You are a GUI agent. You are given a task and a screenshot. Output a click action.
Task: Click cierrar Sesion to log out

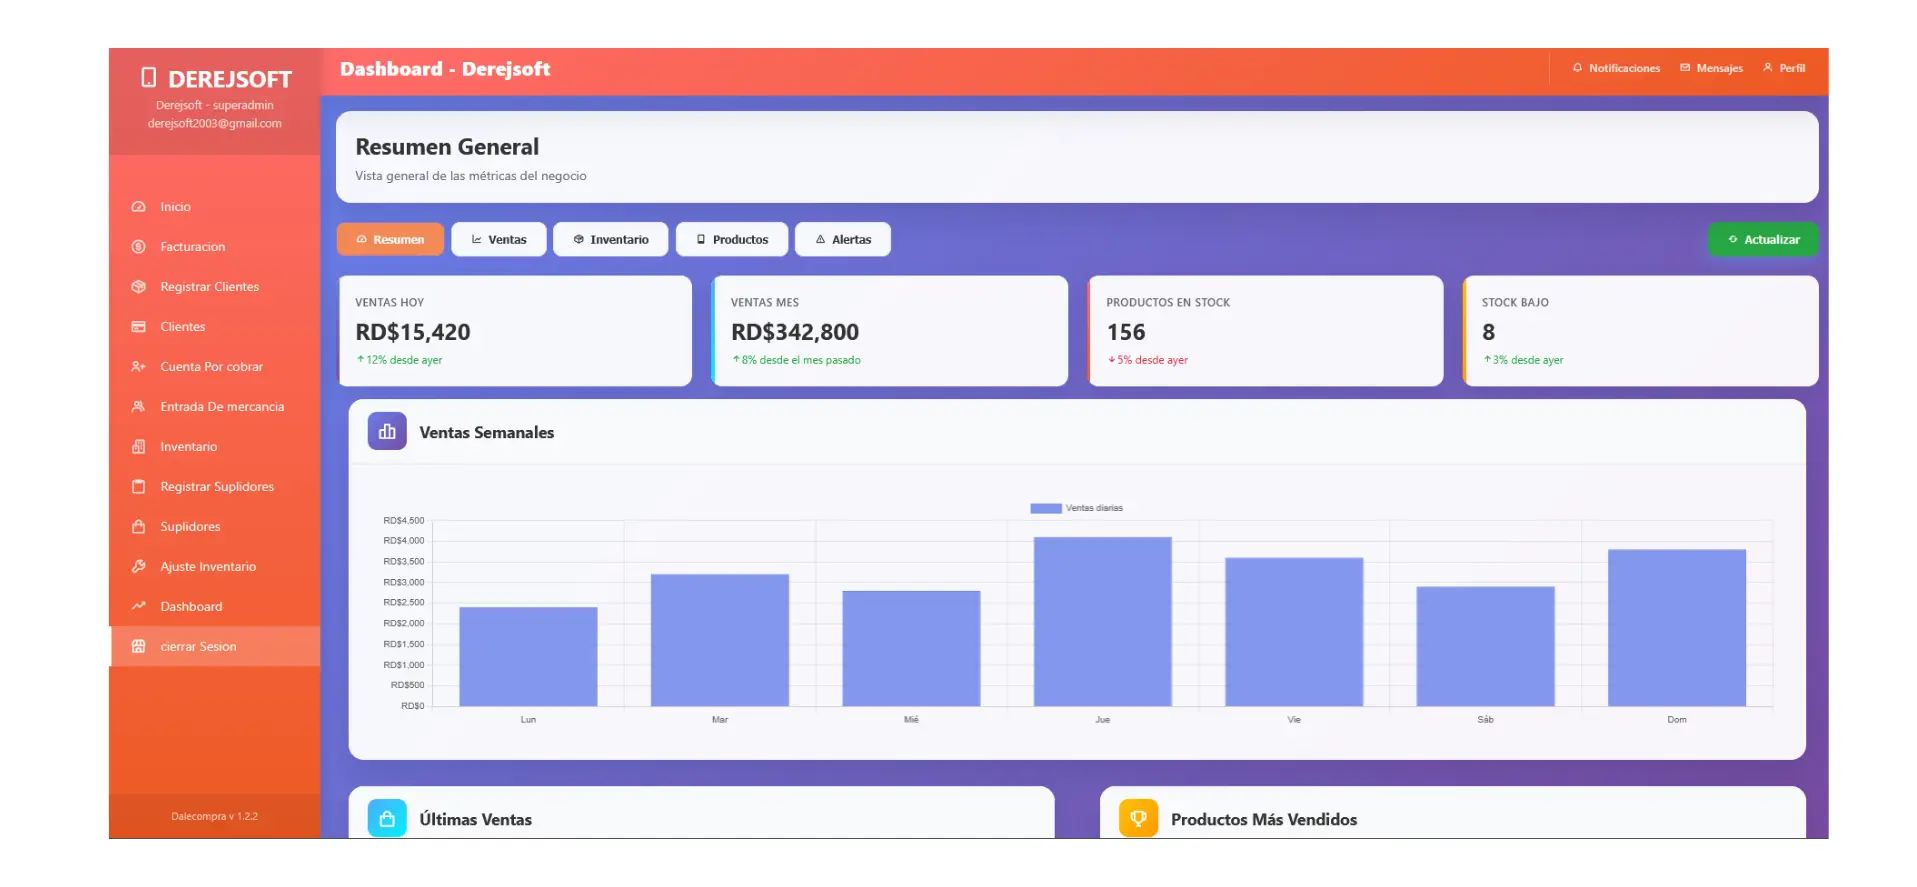tap(198, 647)
